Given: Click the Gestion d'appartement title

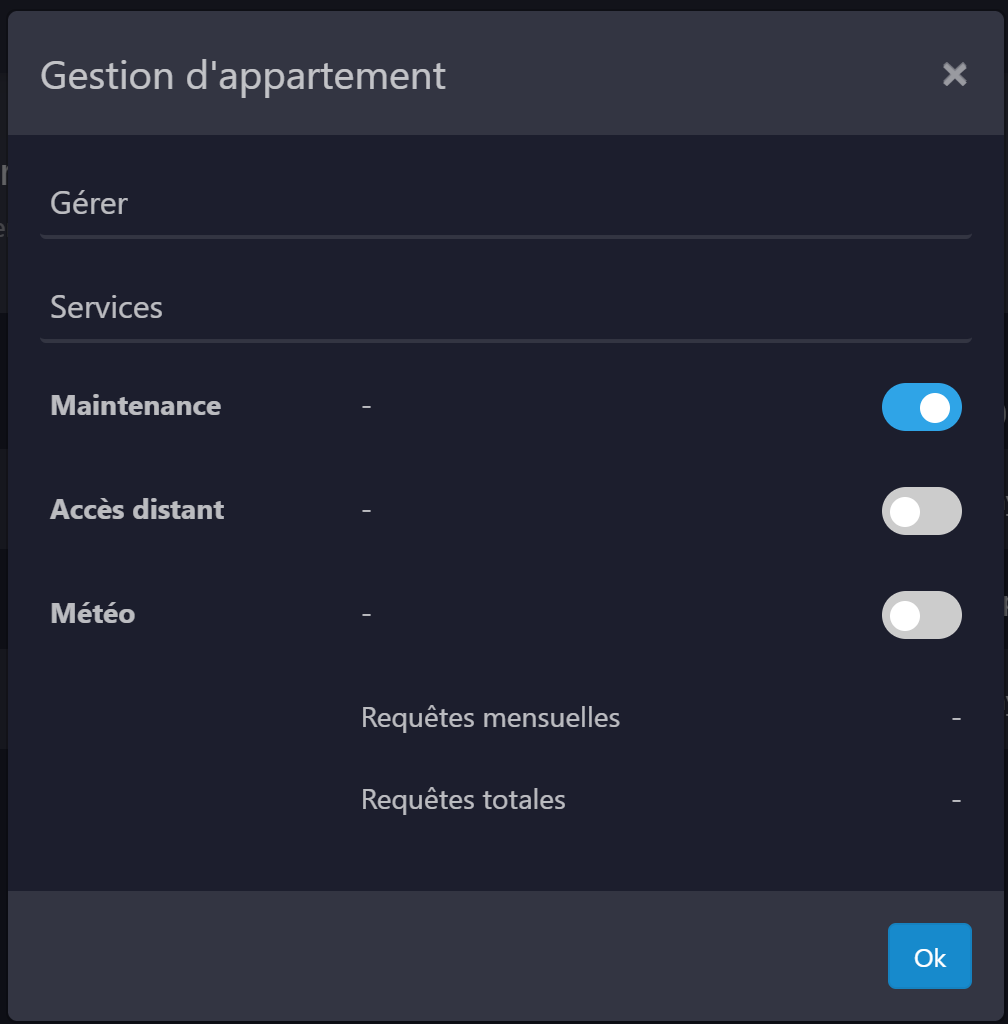Looking at the screenshot, I should 243,76.
